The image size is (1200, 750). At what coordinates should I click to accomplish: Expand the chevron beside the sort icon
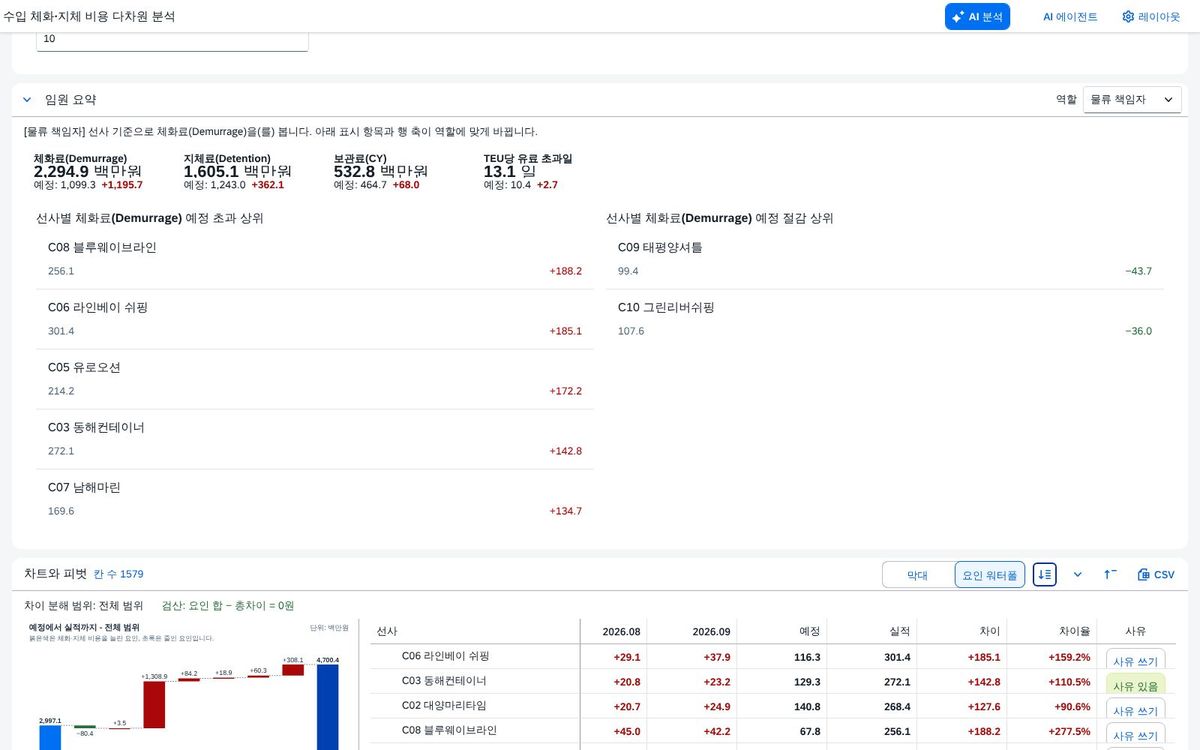coord(1078,575)
